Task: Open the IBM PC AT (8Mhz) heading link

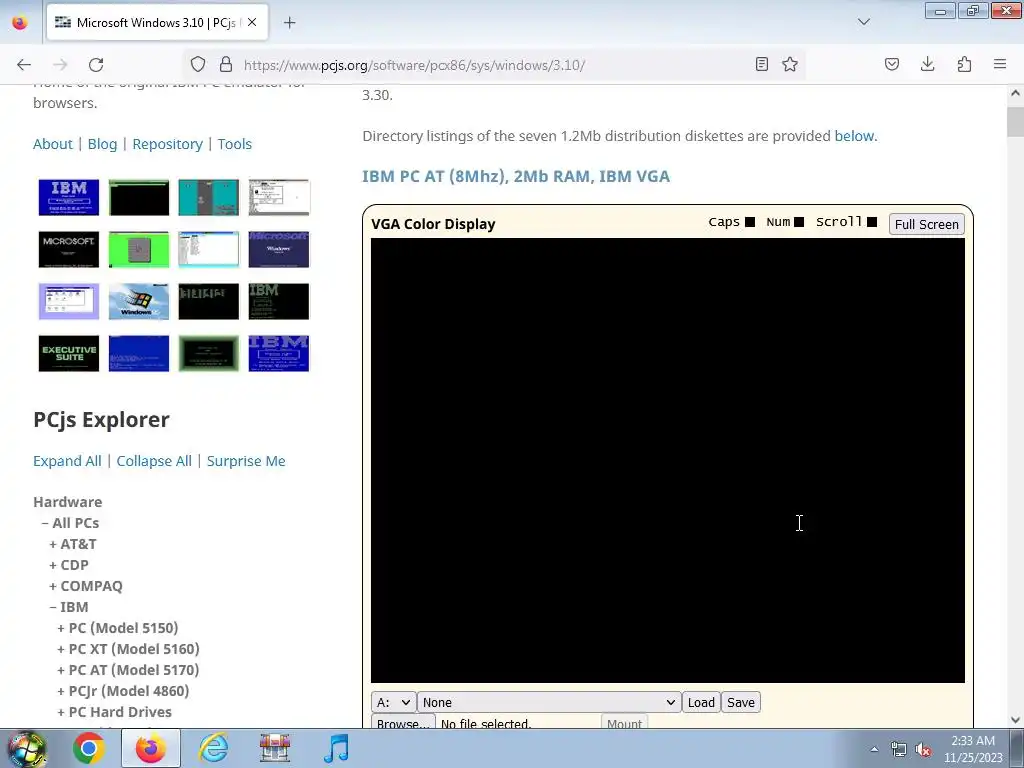Action: click(516, 176)
